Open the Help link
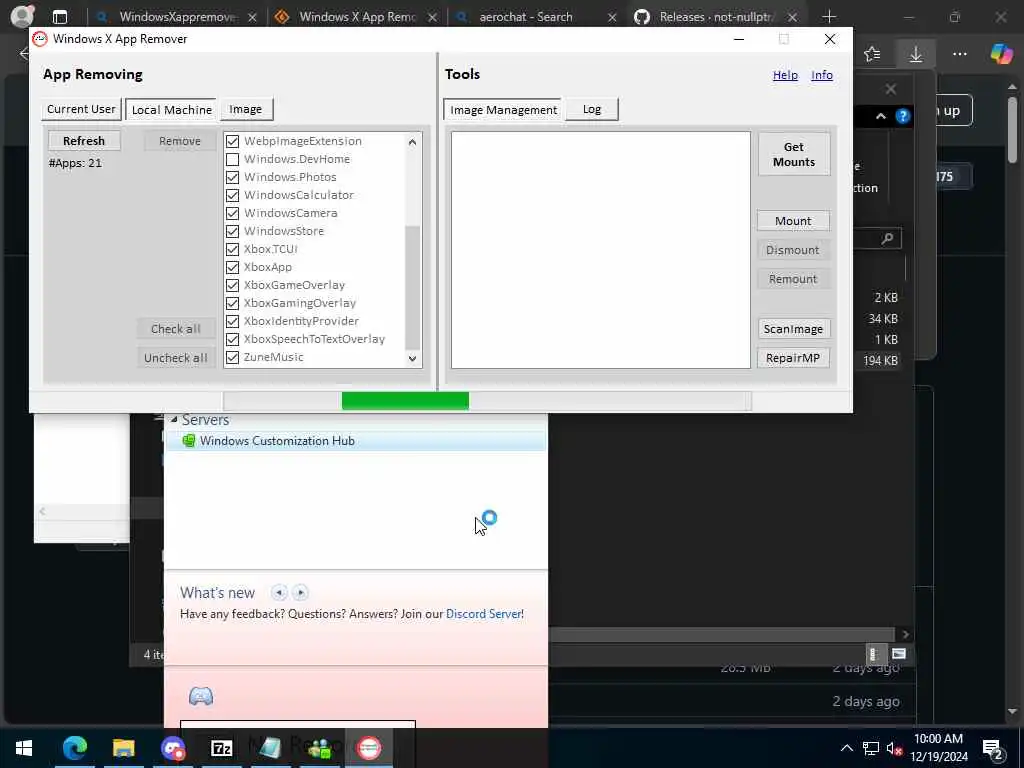 tap(785, 75)
